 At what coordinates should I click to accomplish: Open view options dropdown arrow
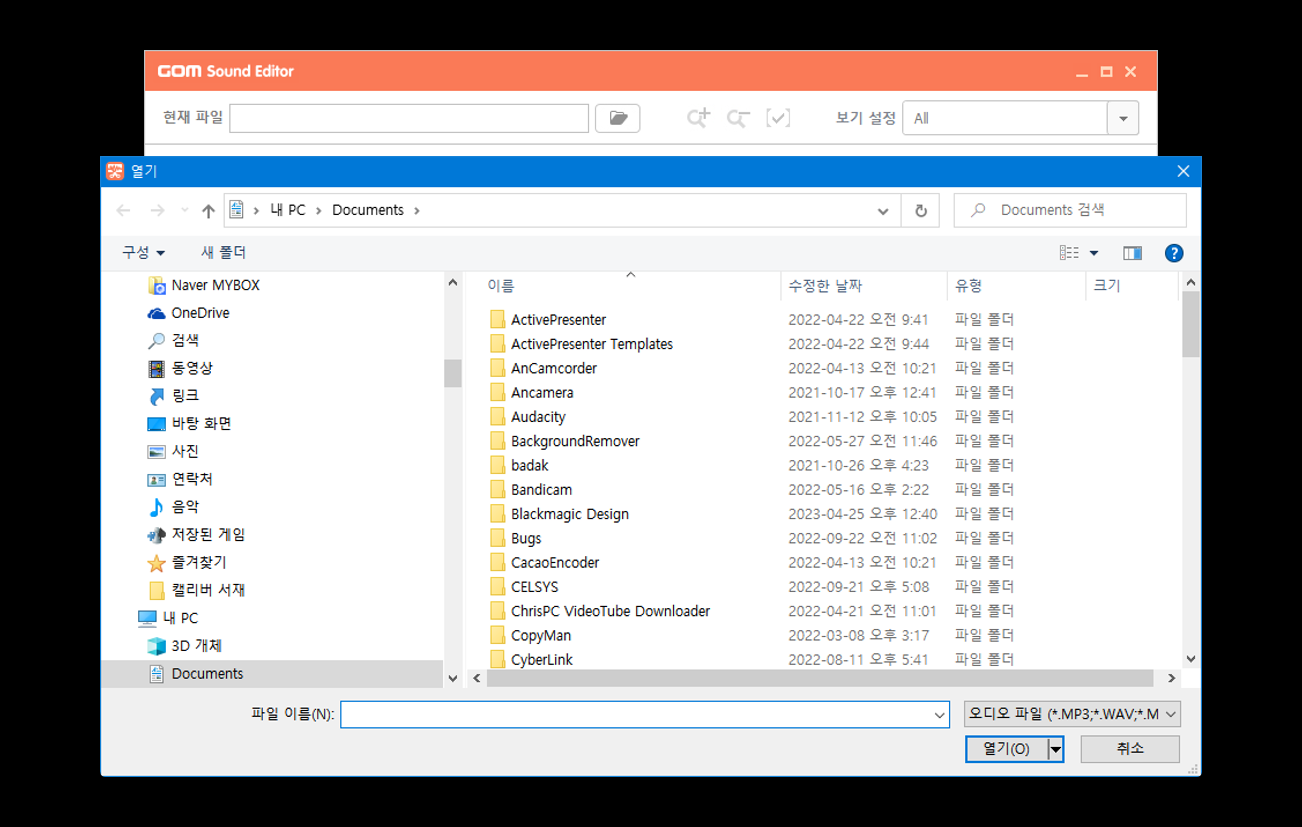point(1093,253)
